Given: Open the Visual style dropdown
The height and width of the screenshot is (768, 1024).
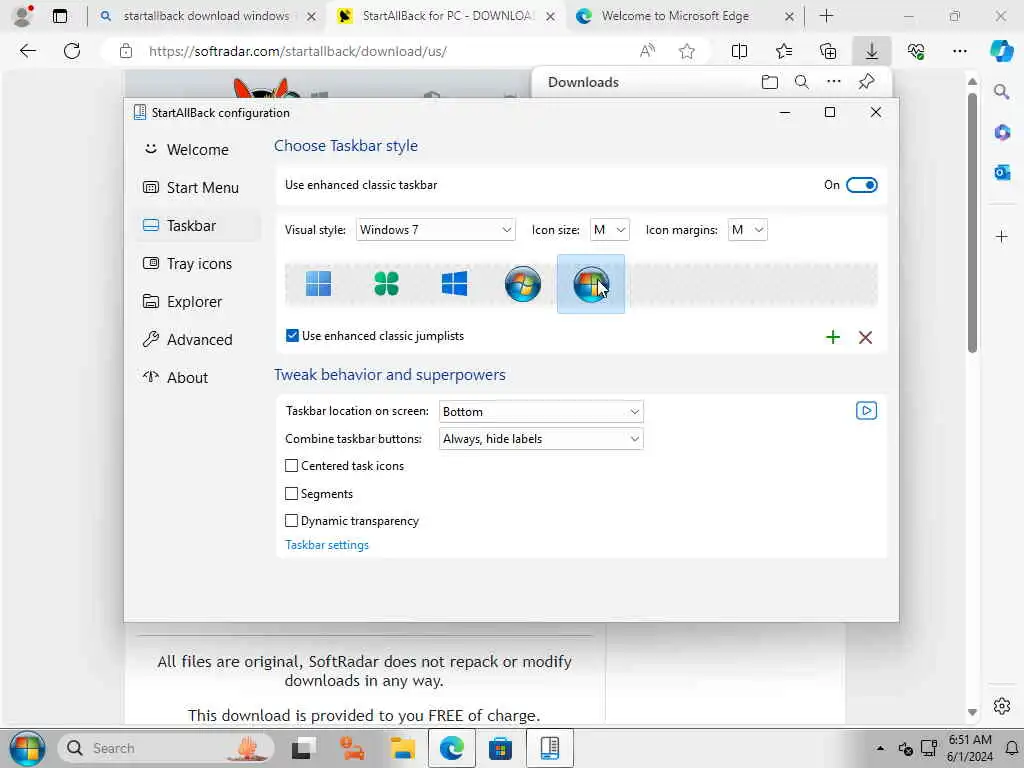Looking at the screenshot, I should point(436,230).
